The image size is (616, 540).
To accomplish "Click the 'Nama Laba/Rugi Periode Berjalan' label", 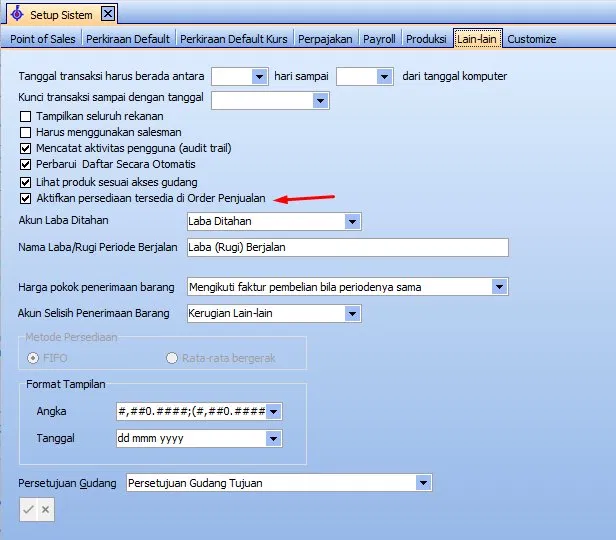I will tap(98, 247).
